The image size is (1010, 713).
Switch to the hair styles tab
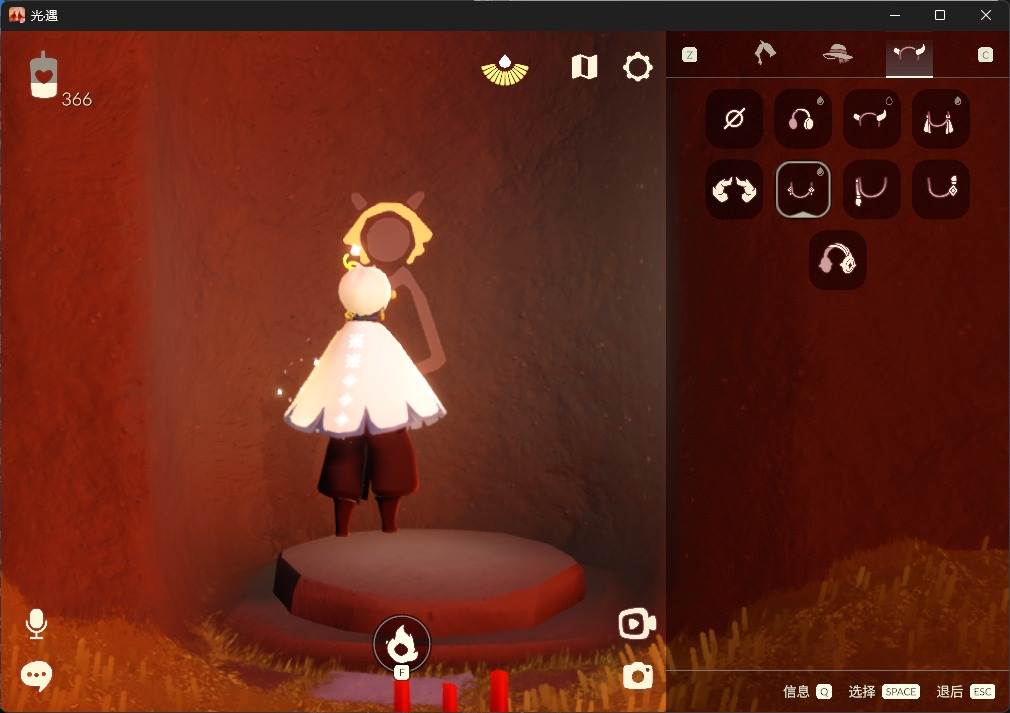[x=765, y=53]
